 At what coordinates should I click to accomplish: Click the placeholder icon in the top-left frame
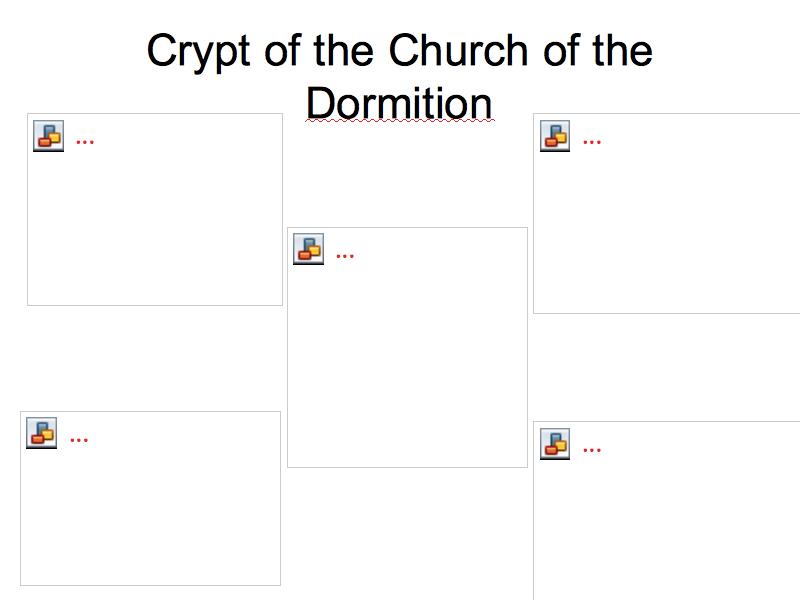click(48, 136)
